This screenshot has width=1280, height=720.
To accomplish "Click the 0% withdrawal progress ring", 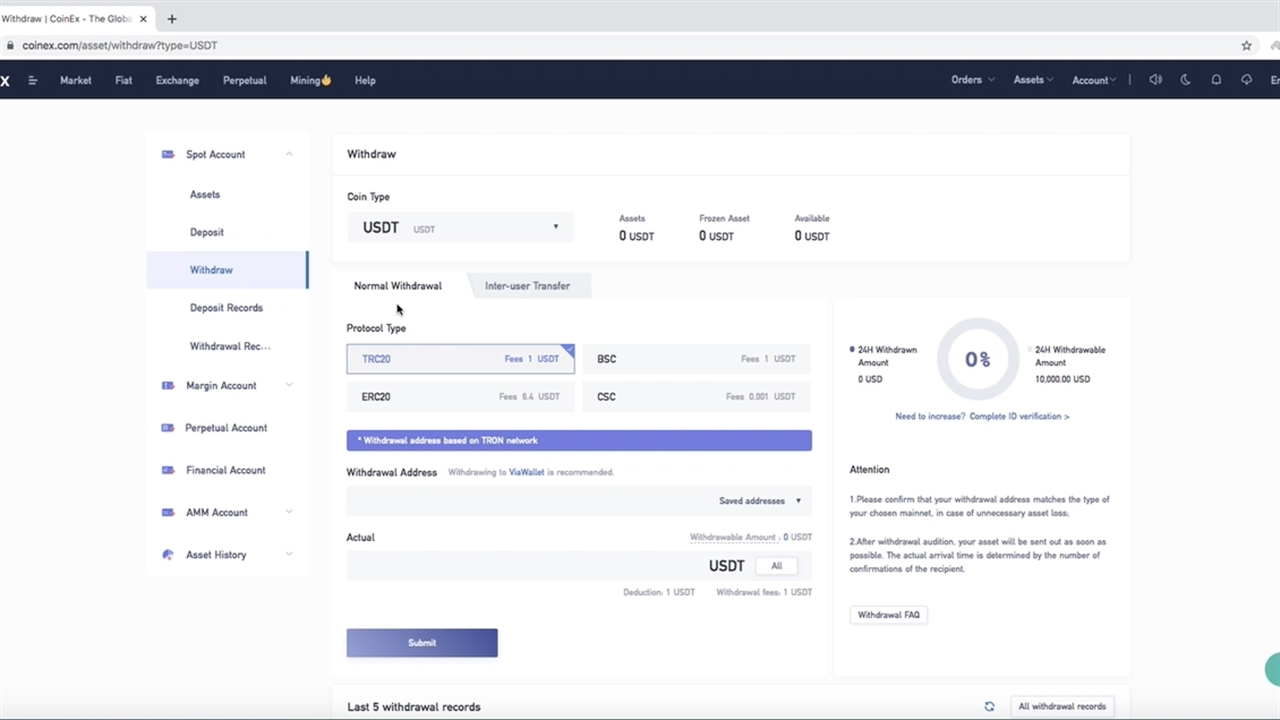I will click(x=977, y=359).
